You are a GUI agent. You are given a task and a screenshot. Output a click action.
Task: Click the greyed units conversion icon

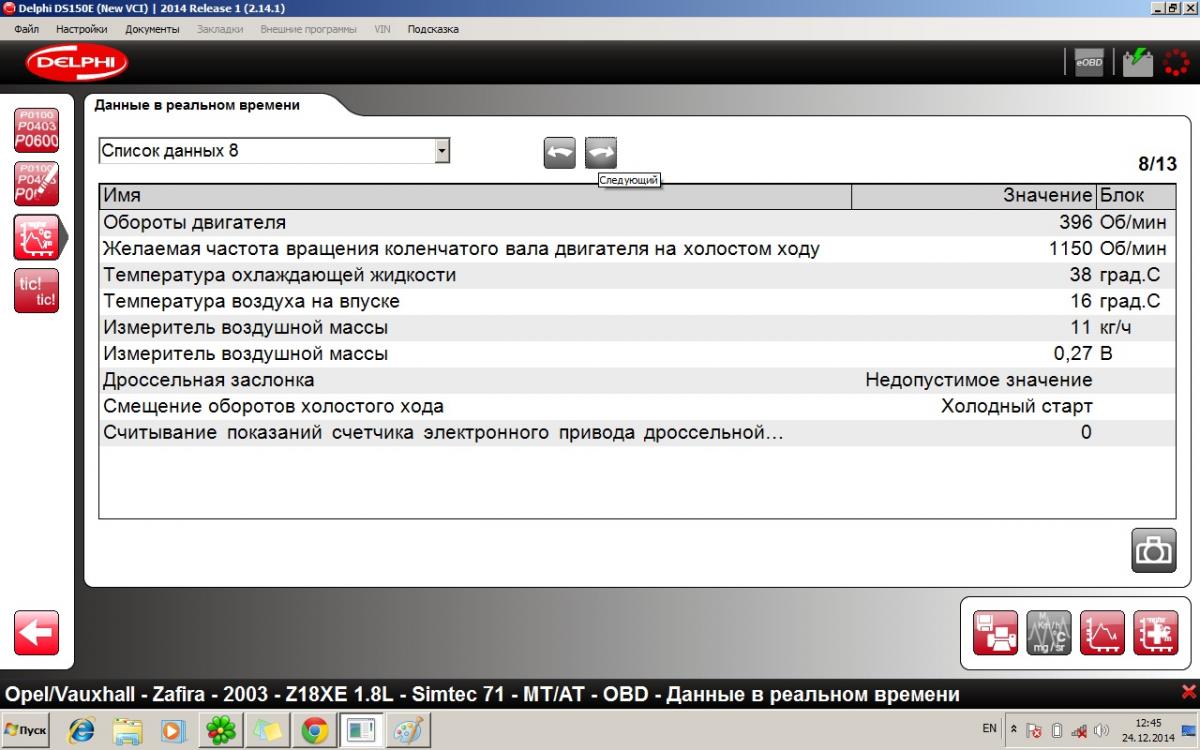click(1048, 633)
